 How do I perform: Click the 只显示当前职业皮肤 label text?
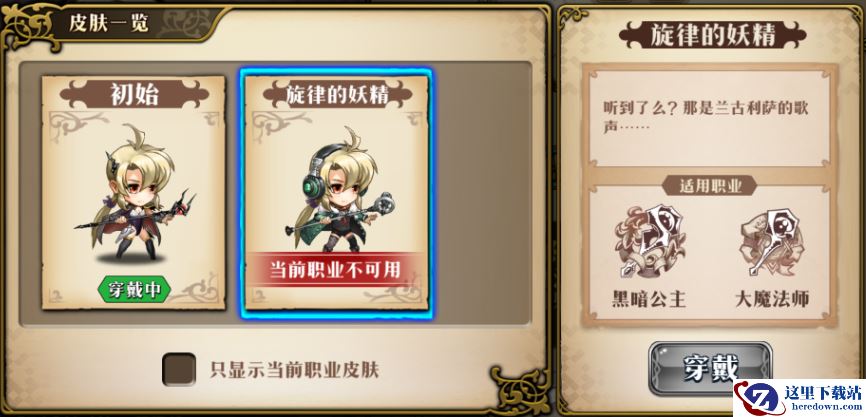[x=294, y=370]
